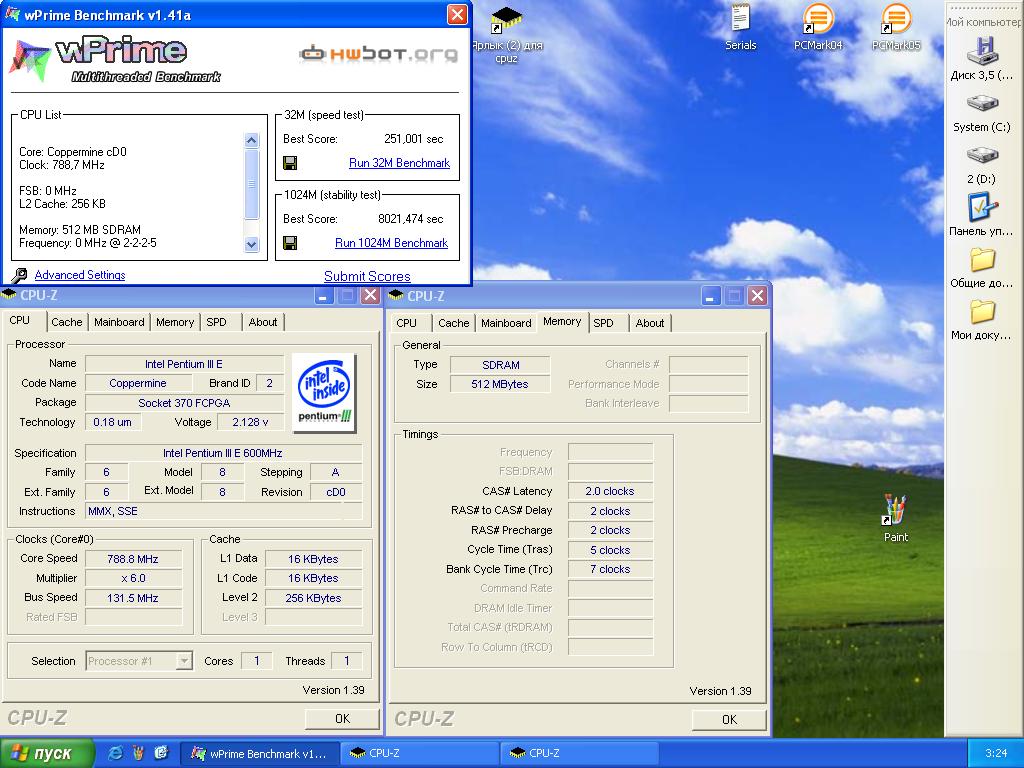Viewport: 1024px width, 768px height.
Task: Click CPU List scrollbar up arrow
Action: point(251,140)
